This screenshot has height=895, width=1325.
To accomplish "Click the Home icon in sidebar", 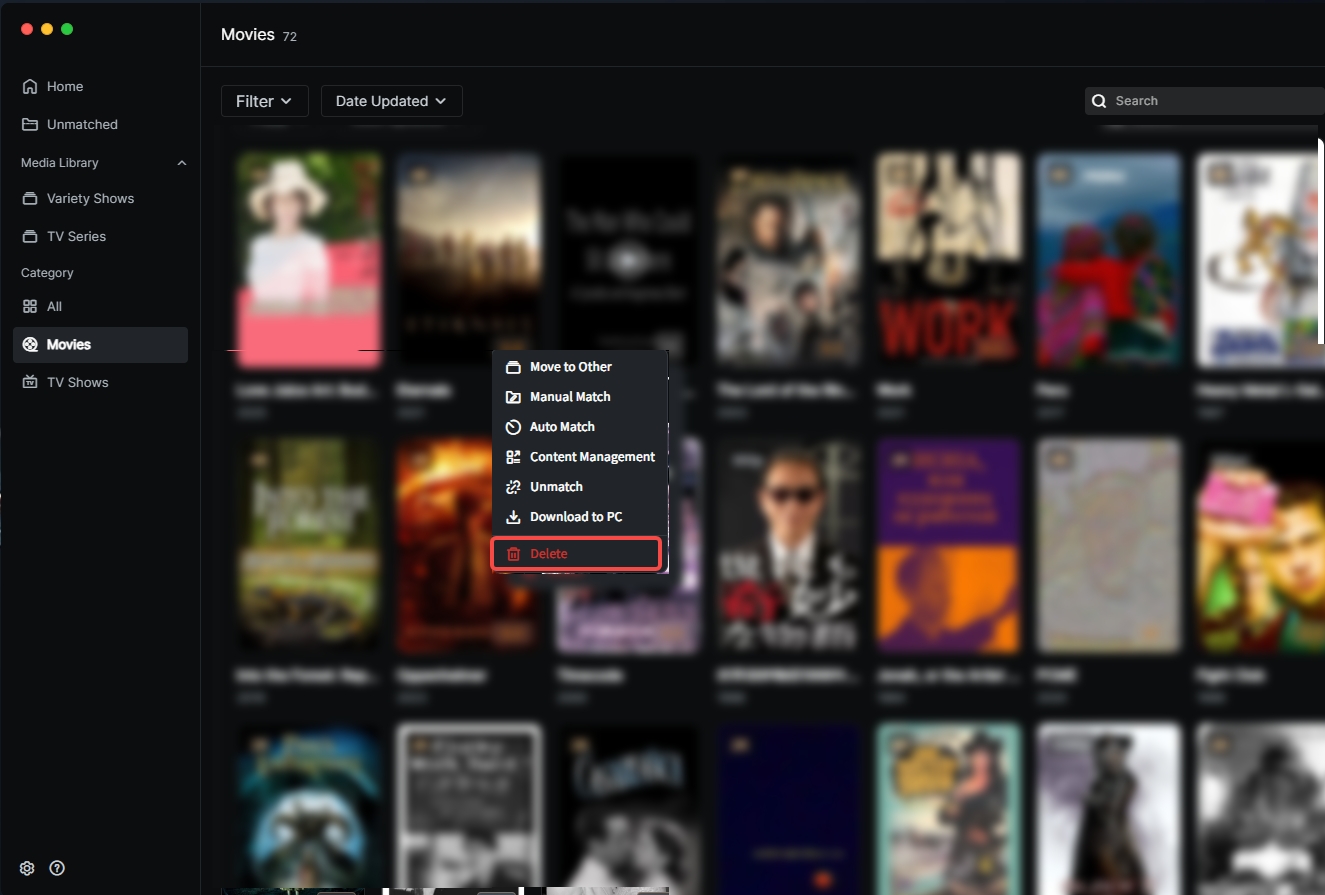I will tap(30, 87).
